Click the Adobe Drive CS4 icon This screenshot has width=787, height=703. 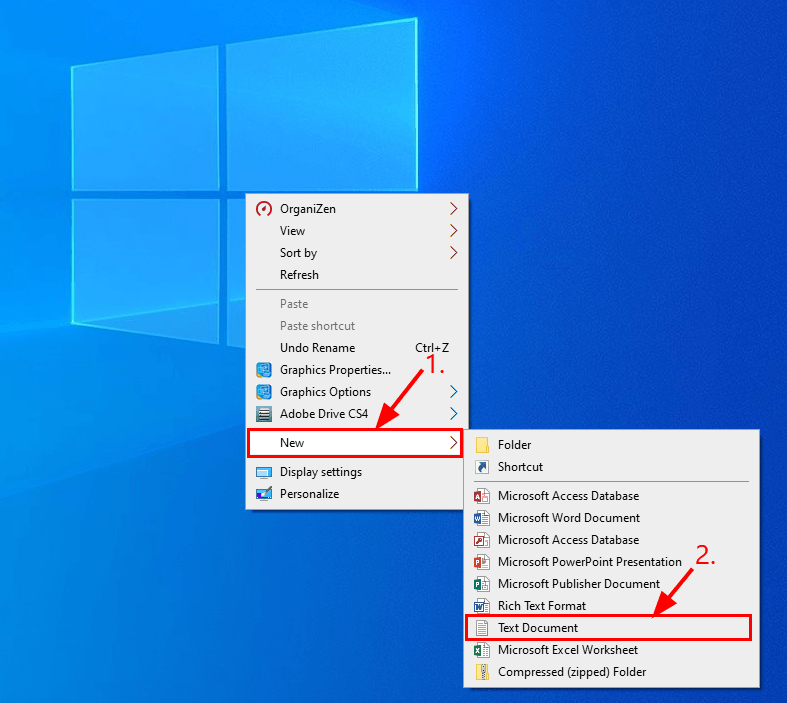click(x=264, y=414)
